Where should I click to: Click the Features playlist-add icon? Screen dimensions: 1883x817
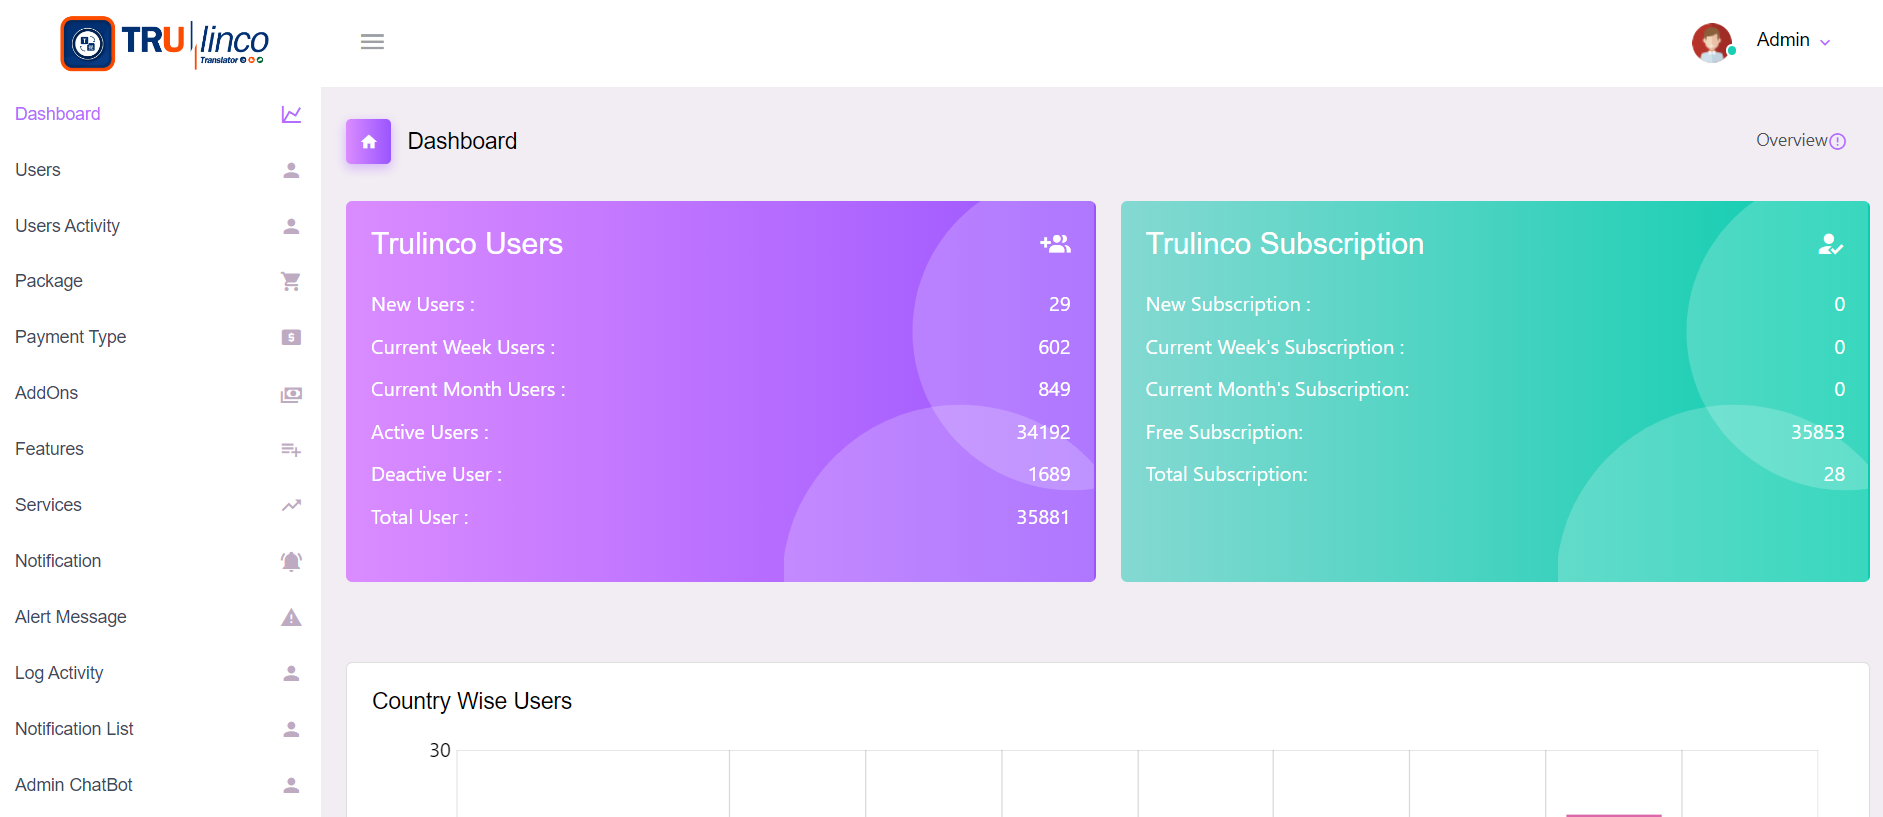click(x=291, y=450)
